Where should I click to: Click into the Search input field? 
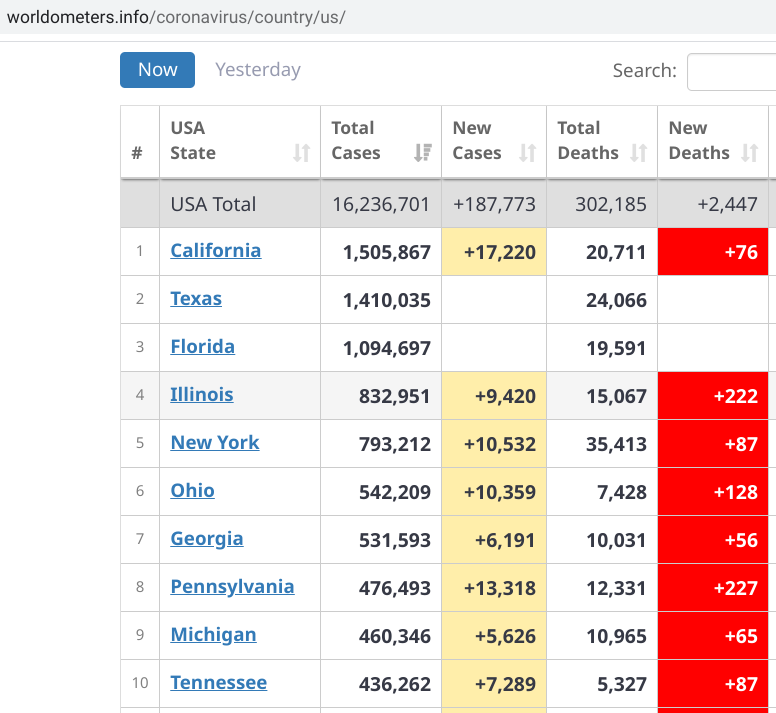[x=731, y=72]
